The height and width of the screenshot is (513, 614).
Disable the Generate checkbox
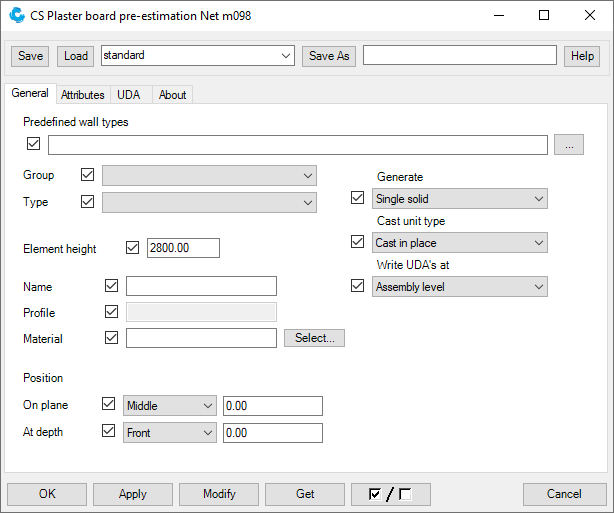(358, 198)
